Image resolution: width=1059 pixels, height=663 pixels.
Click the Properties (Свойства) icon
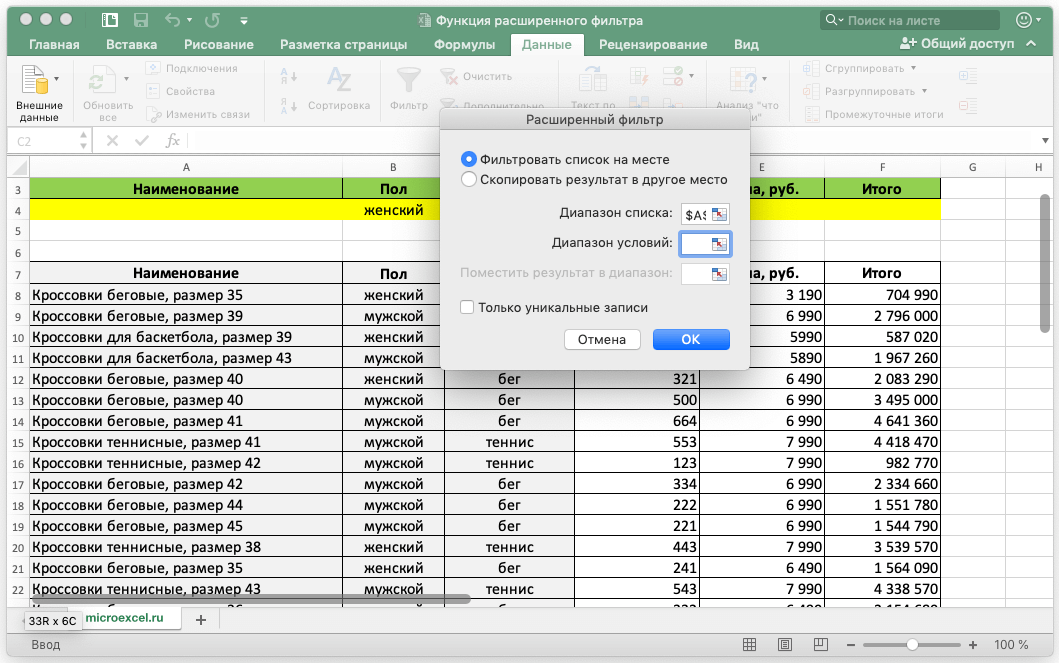click(x=153, y=91)
